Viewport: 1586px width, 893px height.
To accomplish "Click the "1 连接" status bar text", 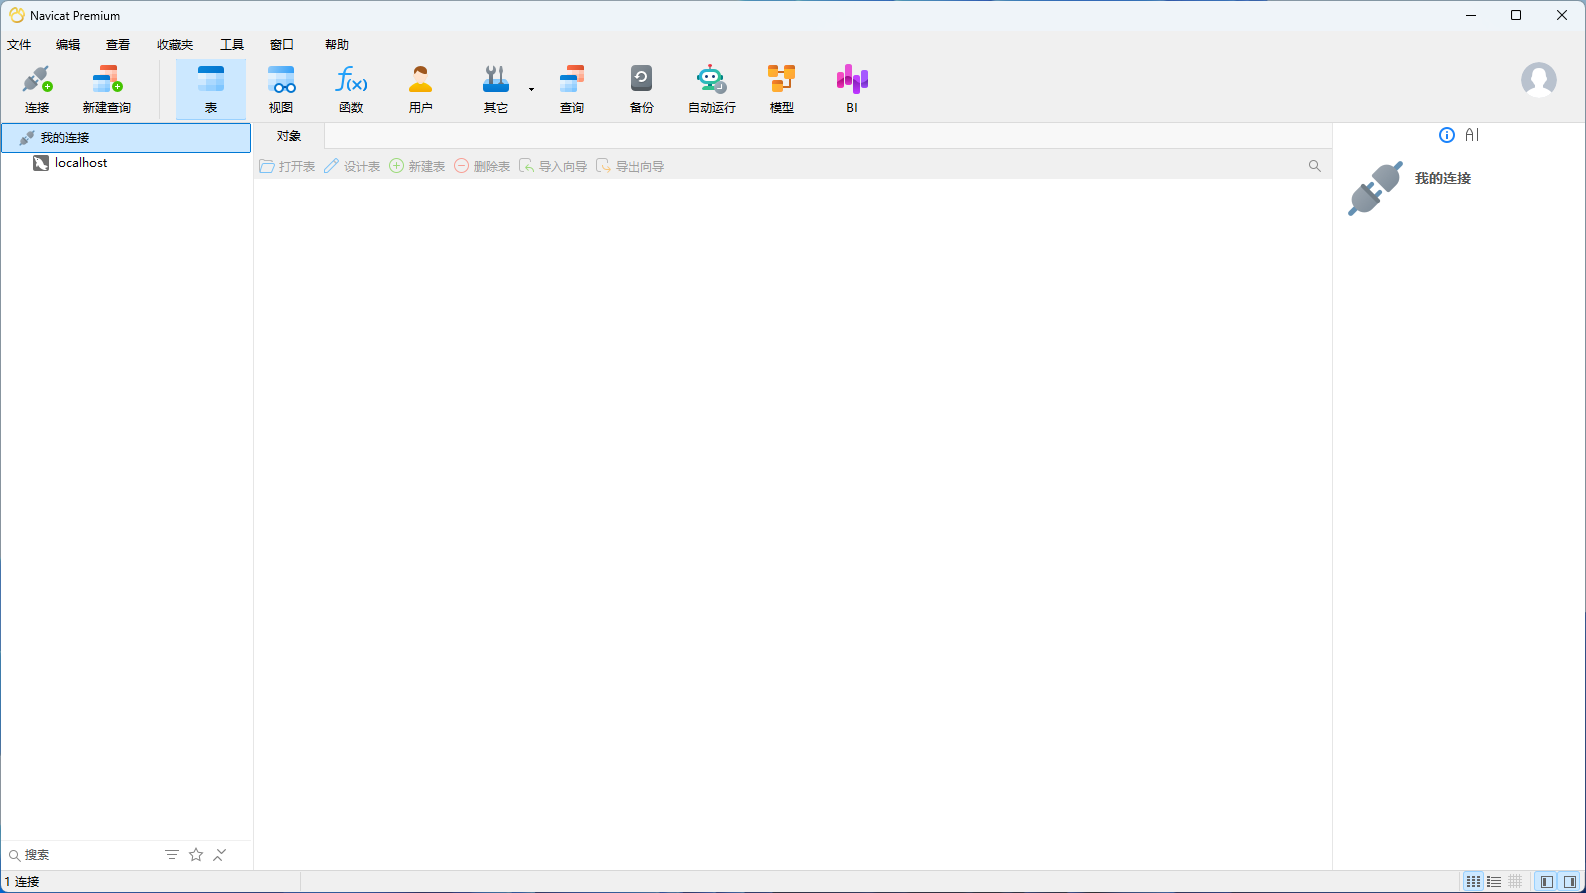I will (22, 882).
